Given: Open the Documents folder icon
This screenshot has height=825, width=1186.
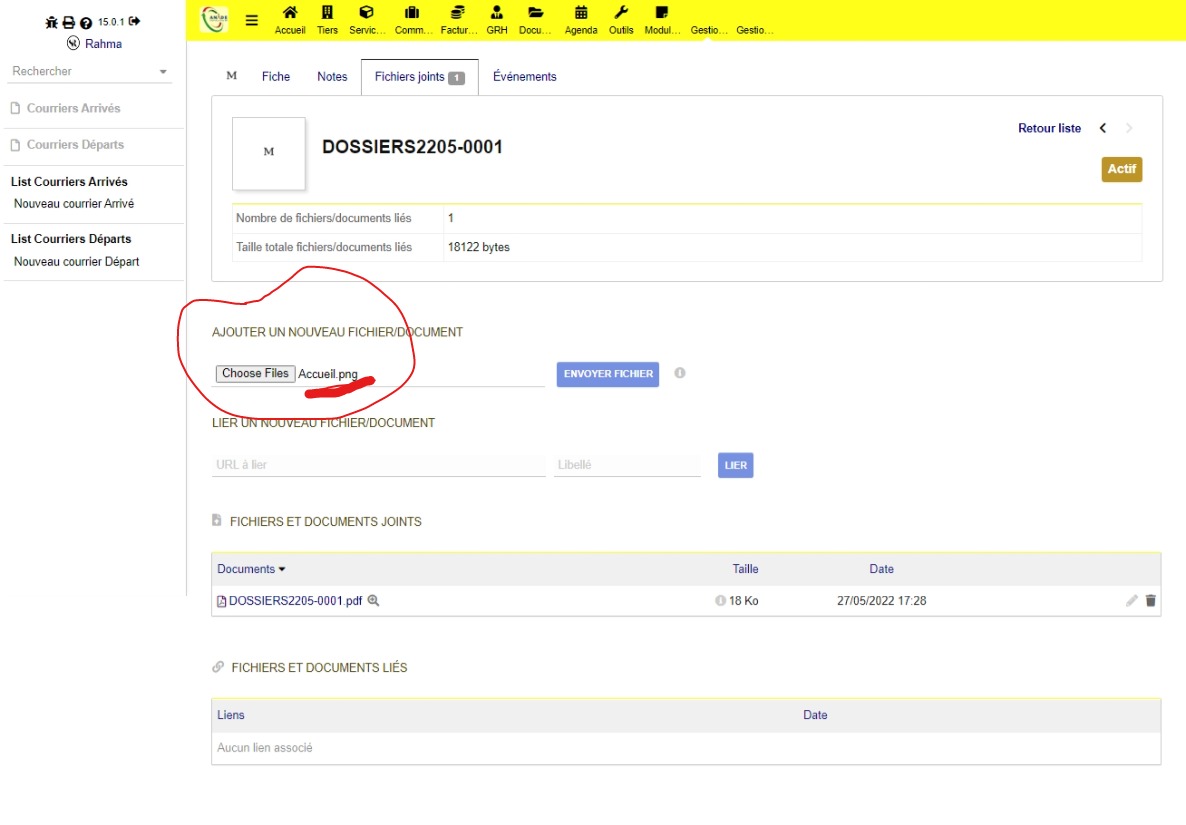Looking at the screenshot, I should tap(536, 12).
